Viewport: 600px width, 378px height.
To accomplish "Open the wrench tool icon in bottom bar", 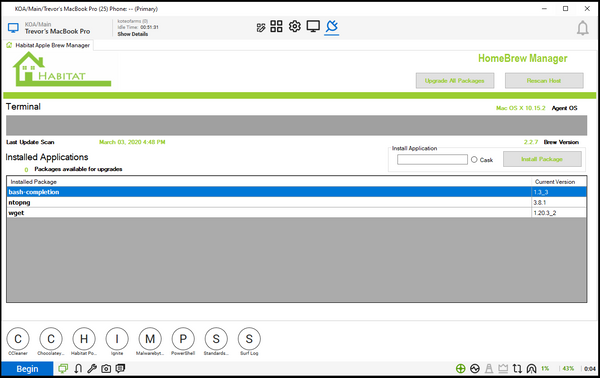I will (92, 368).
